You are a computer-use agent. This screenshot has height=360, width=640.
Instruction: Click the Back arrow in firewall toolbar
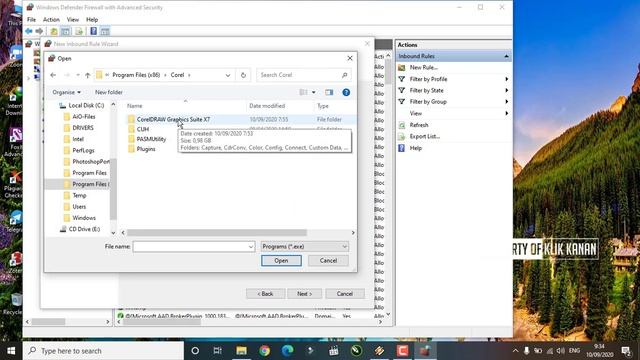point(29,31)
